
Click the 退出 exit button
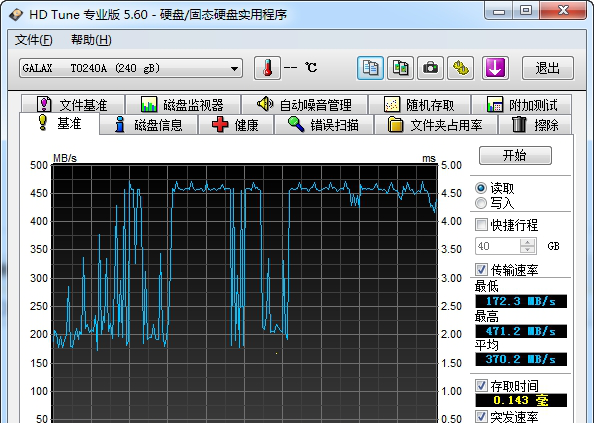point(548,68)
